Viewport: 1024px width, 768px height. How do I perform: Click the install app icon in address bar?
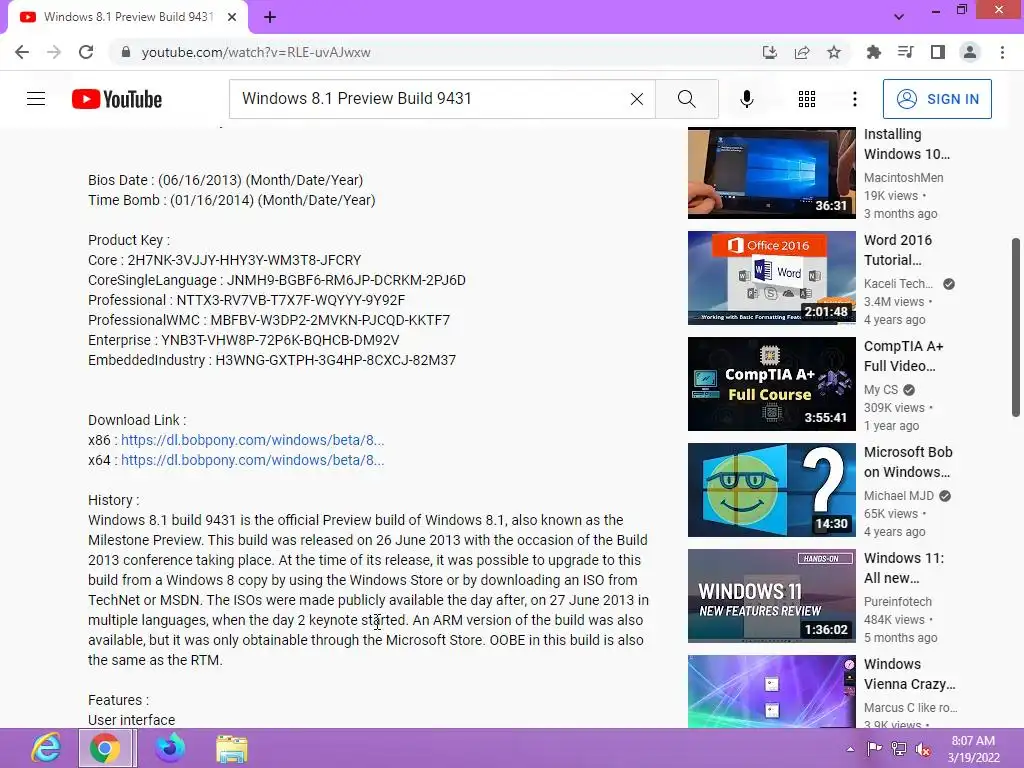pos(770,52)
